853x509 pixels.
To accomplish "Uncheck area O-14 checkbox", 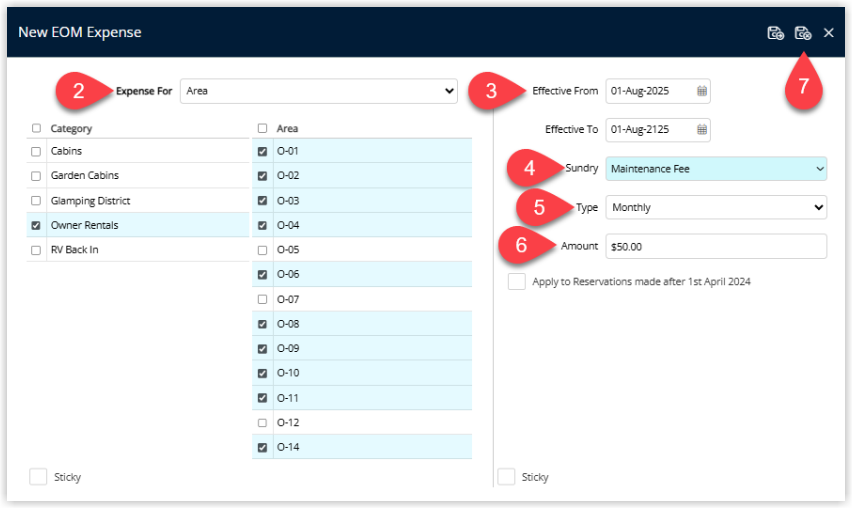I will (x=262, y=448).
